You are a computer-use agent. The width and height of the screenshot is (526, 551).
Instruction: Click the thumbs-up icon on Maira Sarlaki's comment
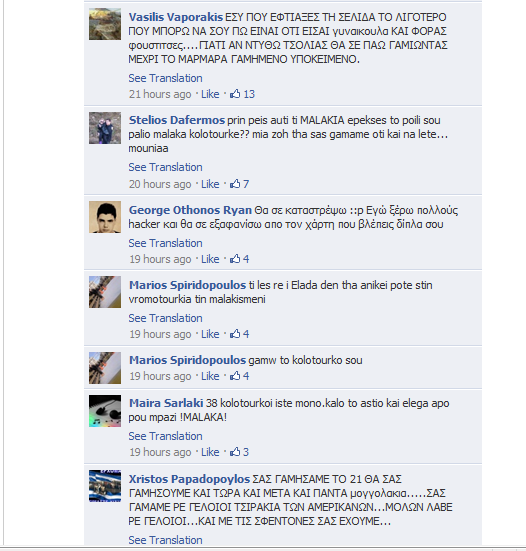235,452
